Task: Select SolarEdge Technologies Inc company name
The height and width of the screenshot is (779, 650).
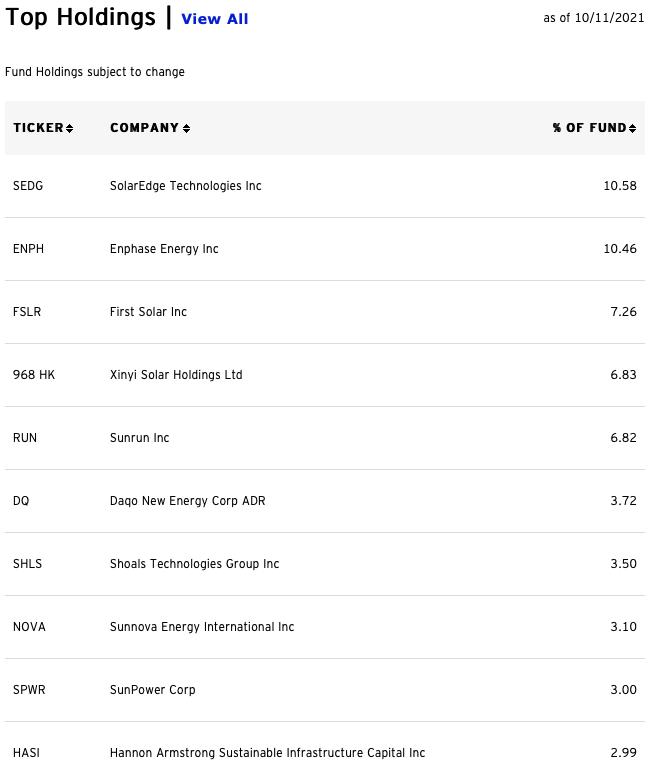Action: point(185,186)
